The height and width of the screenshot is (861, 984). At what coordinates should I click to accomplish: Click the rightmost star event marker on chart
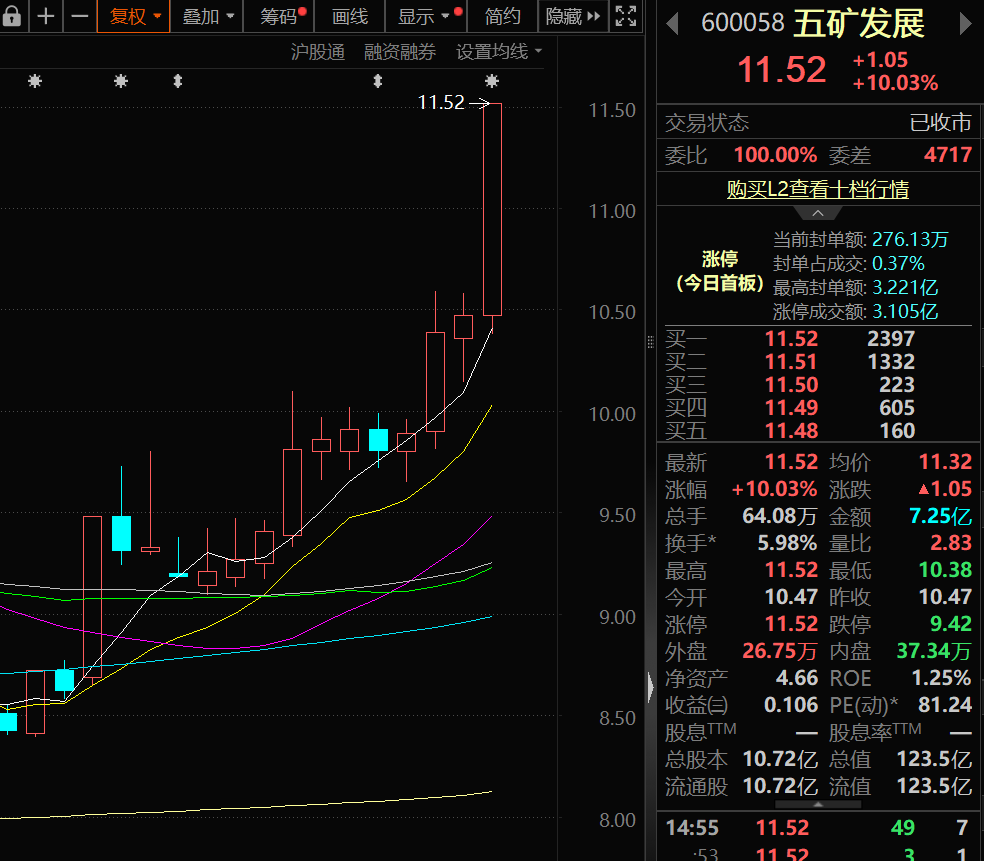click(x=491, y=81)
